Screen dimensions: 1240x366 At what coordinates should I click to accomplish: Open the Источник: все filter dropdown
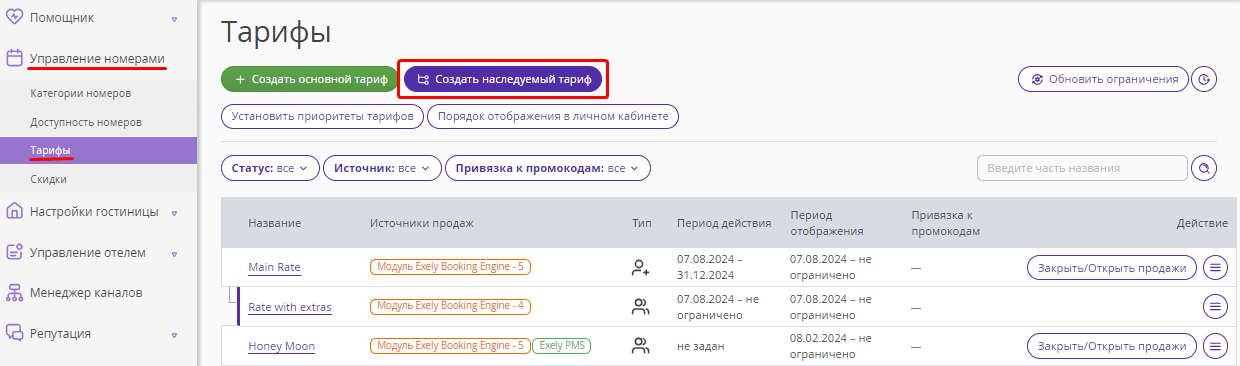click(x=382, y=168)
